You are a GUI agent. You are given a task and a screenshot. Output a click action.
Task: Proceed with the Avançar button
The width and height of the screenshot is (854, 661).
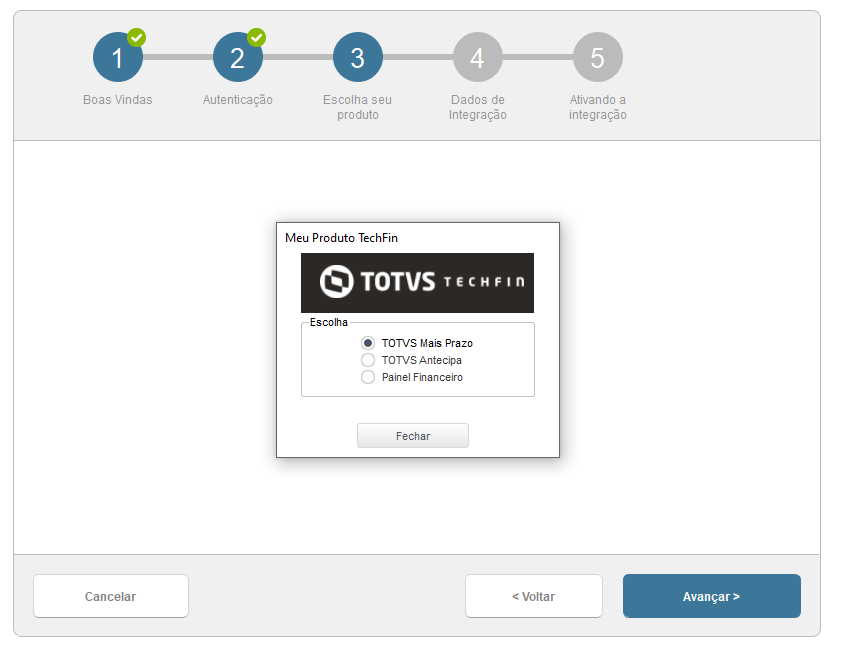click(x=712, y=596)
